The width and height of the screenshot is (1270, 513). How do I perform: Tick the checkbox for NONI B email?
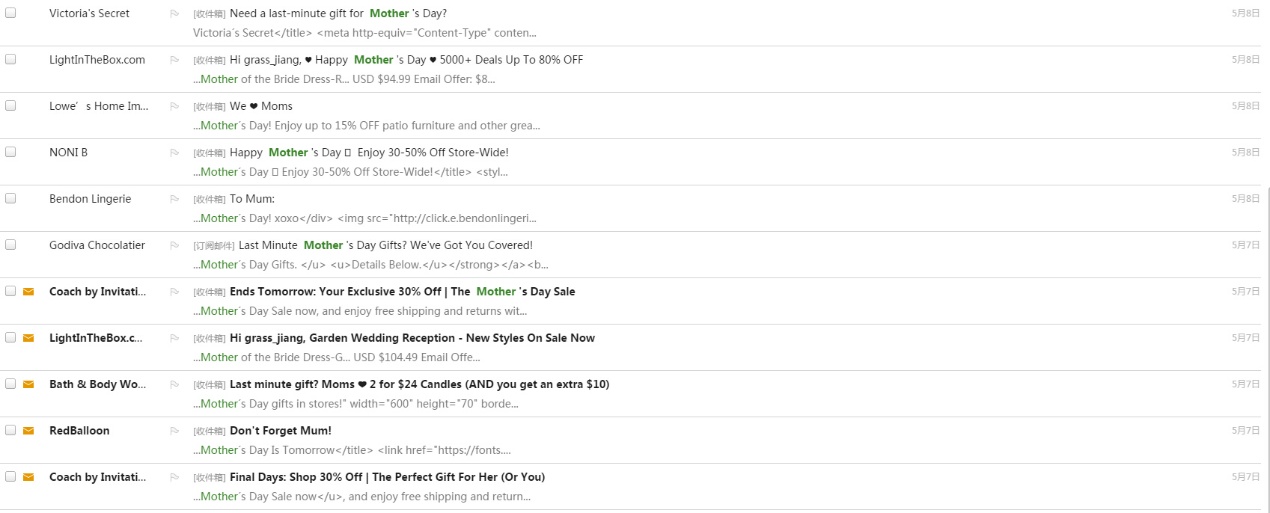(x=11, y=152)
